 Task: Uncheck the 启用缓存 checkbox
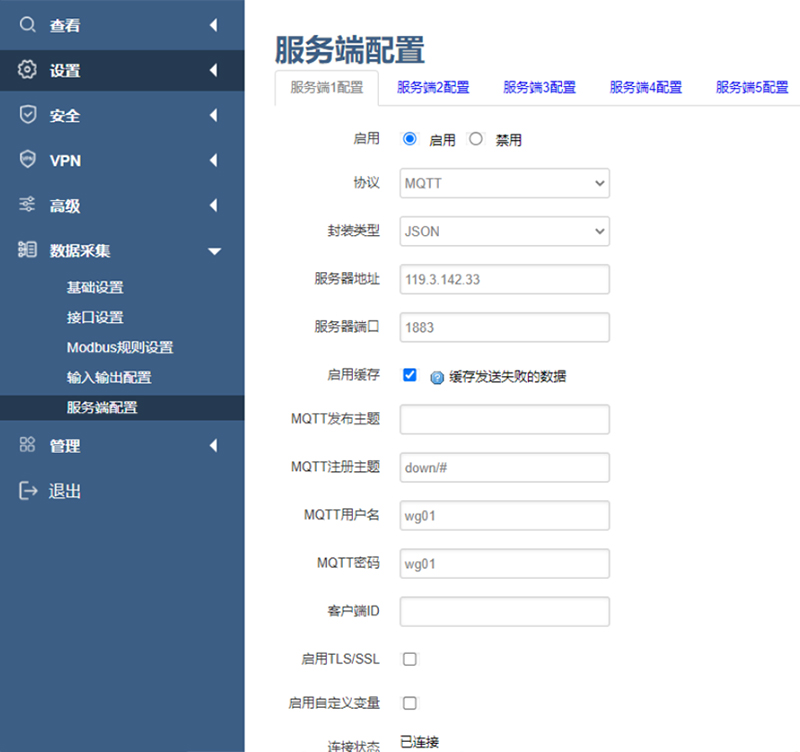click(x=409, y=375)
